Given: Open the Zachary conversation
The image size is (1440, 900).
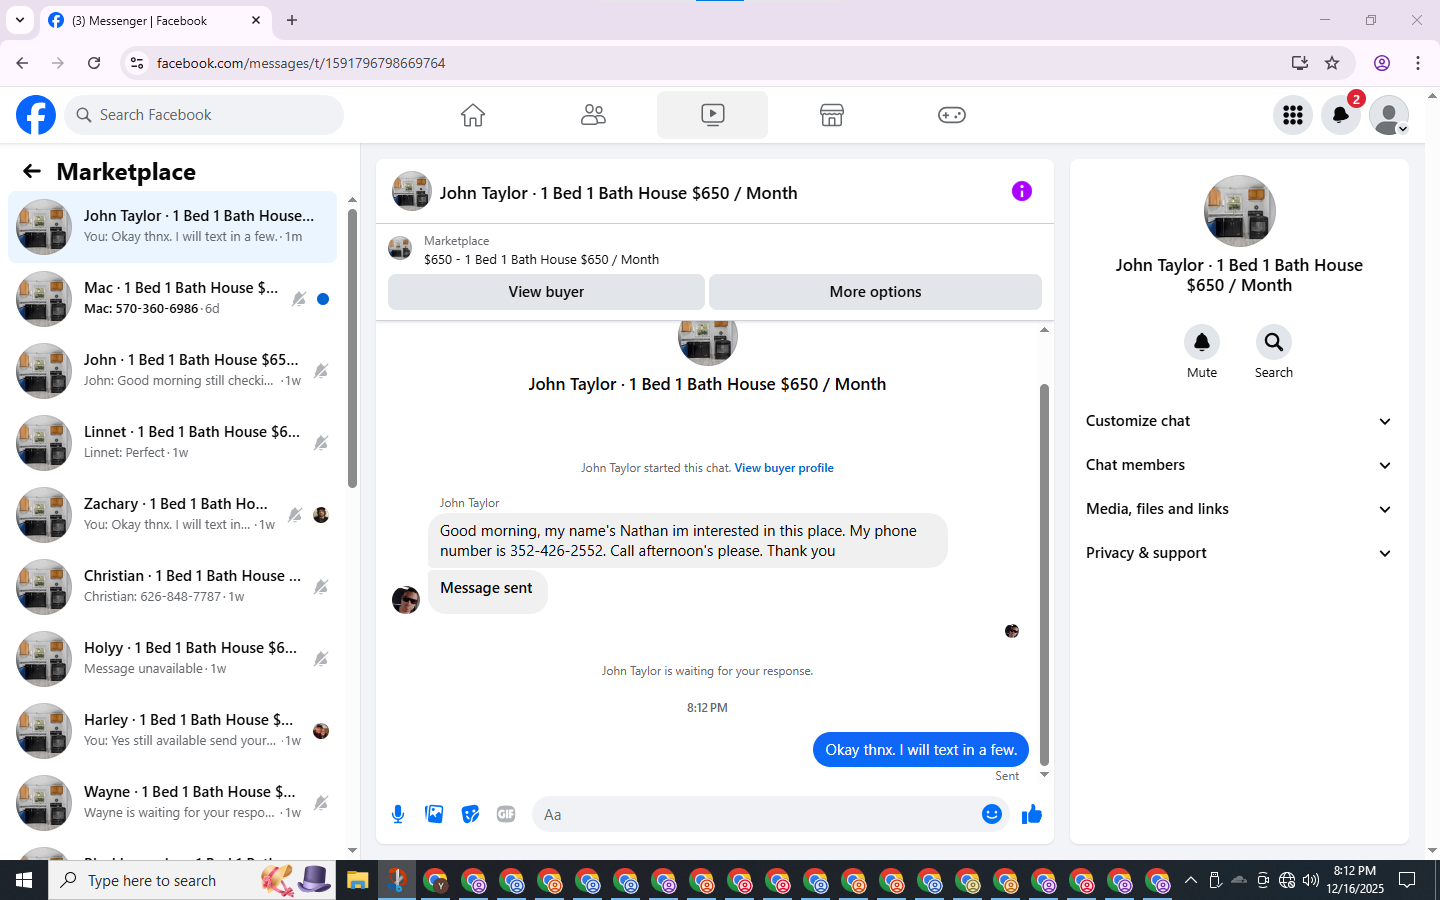Looking at the screenshot, I should click(172, 515).
